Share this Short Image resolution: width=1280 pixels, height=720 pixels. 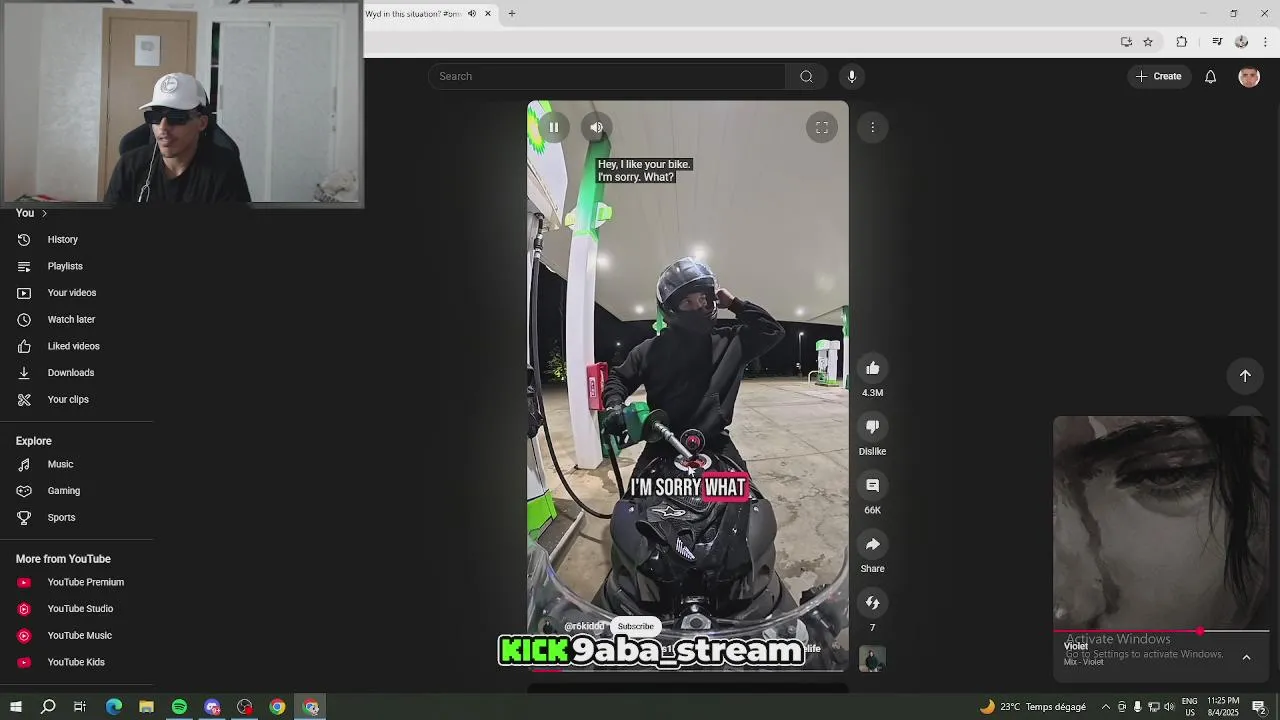pos(872,544)
